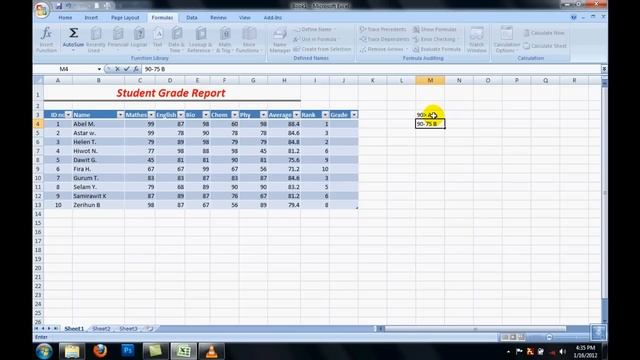The height and width of the screenshot is (360, 640).
Task: Click the Select All corner of the grid
Action: 38,80
